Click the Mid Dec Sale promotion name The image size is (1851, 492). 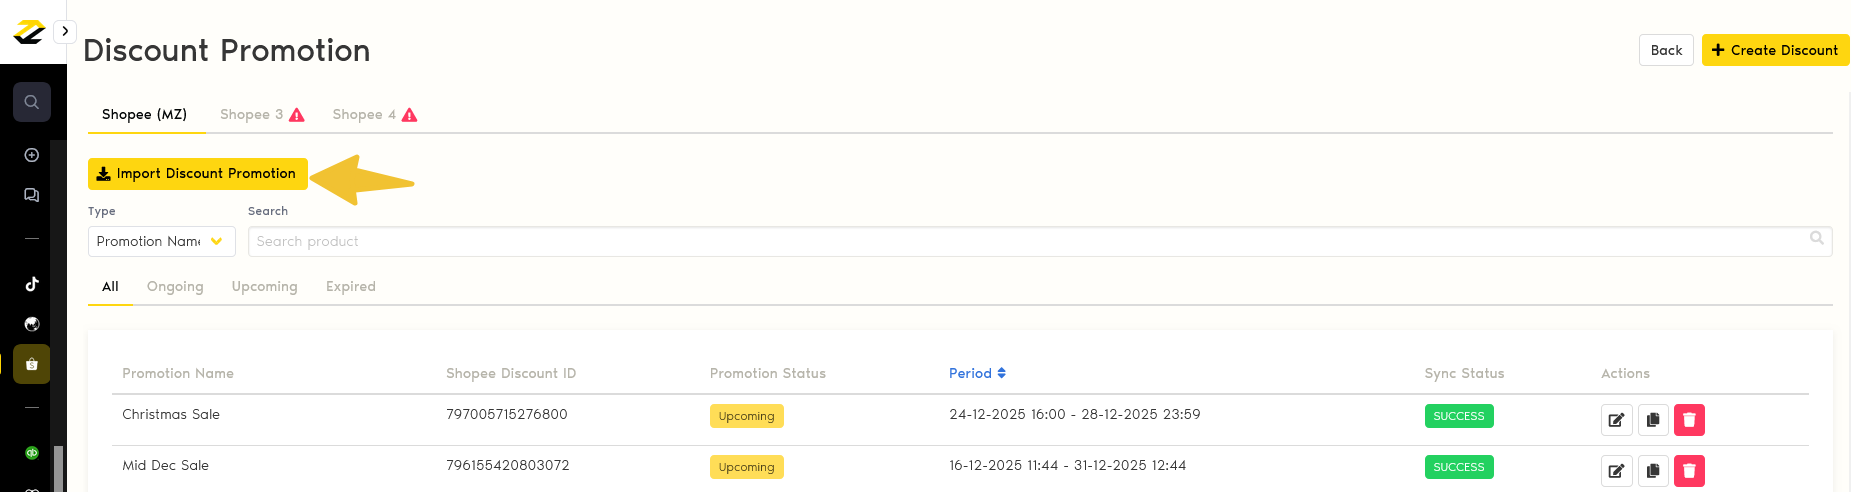click(166, 465)
